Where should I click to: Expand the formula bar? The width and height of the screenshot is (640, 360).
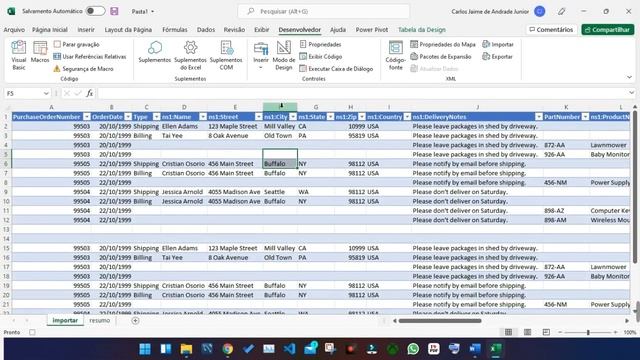pyautogui.click(x=631, y=93)
